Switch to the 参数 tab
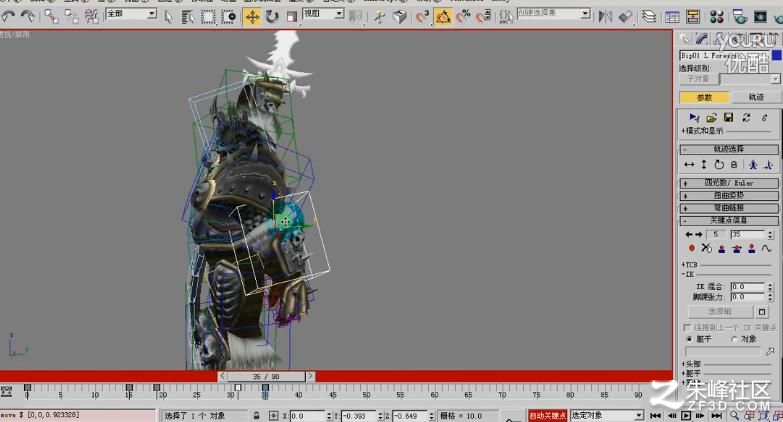Image resolution: width=783 pixels, height=422 pixels. coord(704,97)
